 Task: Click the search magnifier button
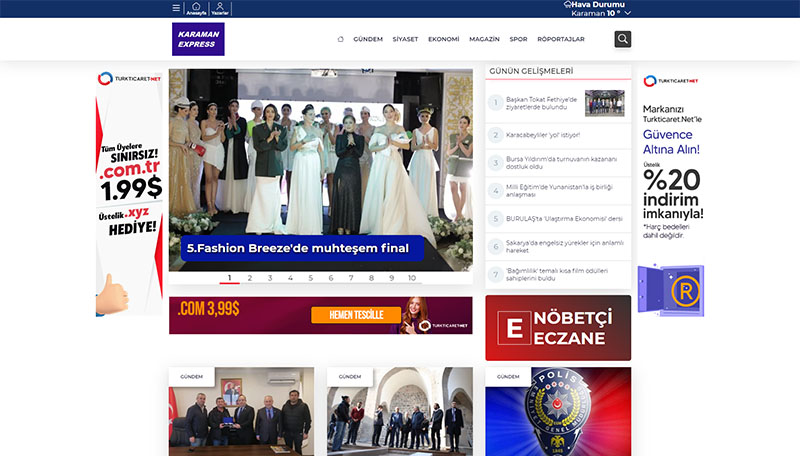pos(622,39)
